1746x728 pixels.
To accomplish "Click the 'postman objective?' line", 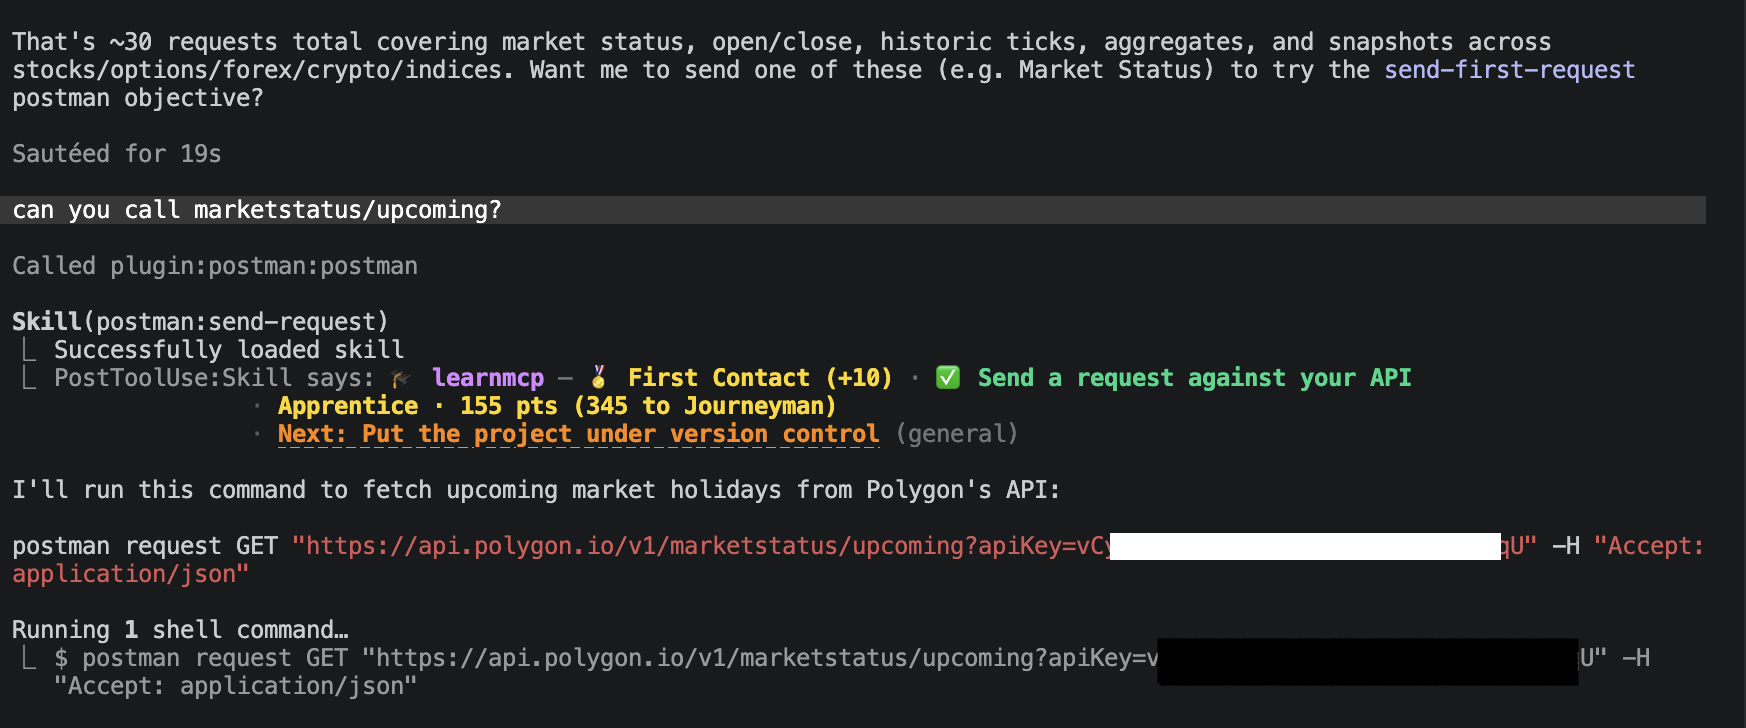I will (x=138, y=98).
